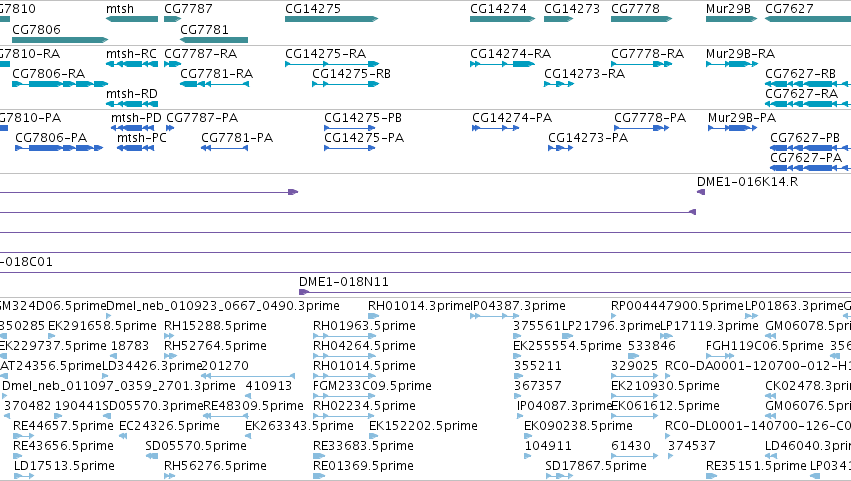This screenshot has height=481, width=851.
Task: Click EST RH01963.5prime label
Action: pos(364,326)
